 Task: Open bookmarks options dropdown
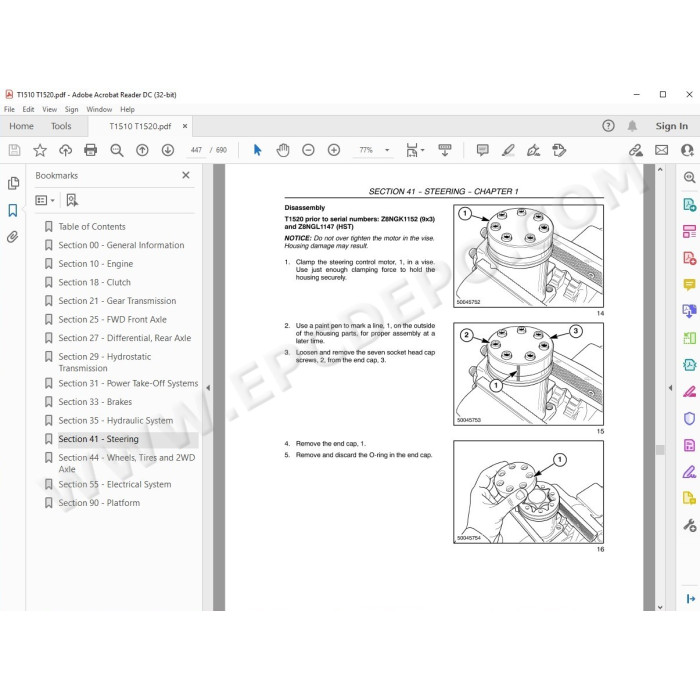[45, 200]
